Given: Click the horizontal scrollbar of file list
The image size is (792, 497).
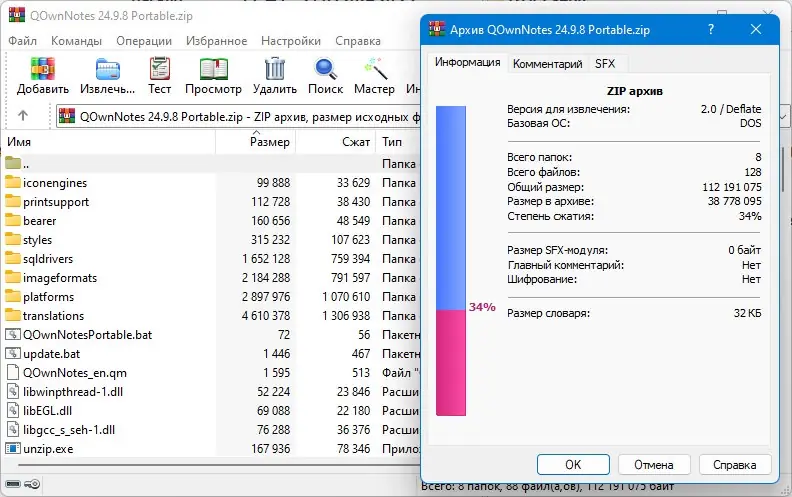Looking at the screenshot, I should coord(219,465).
